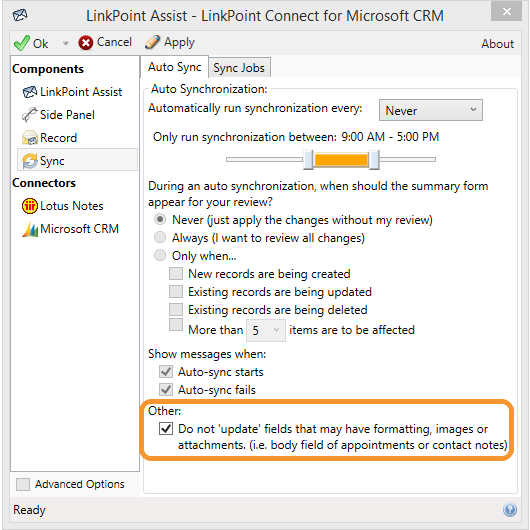
Task: Click the red Cancel icon
Action: click(x=86, y=43)
